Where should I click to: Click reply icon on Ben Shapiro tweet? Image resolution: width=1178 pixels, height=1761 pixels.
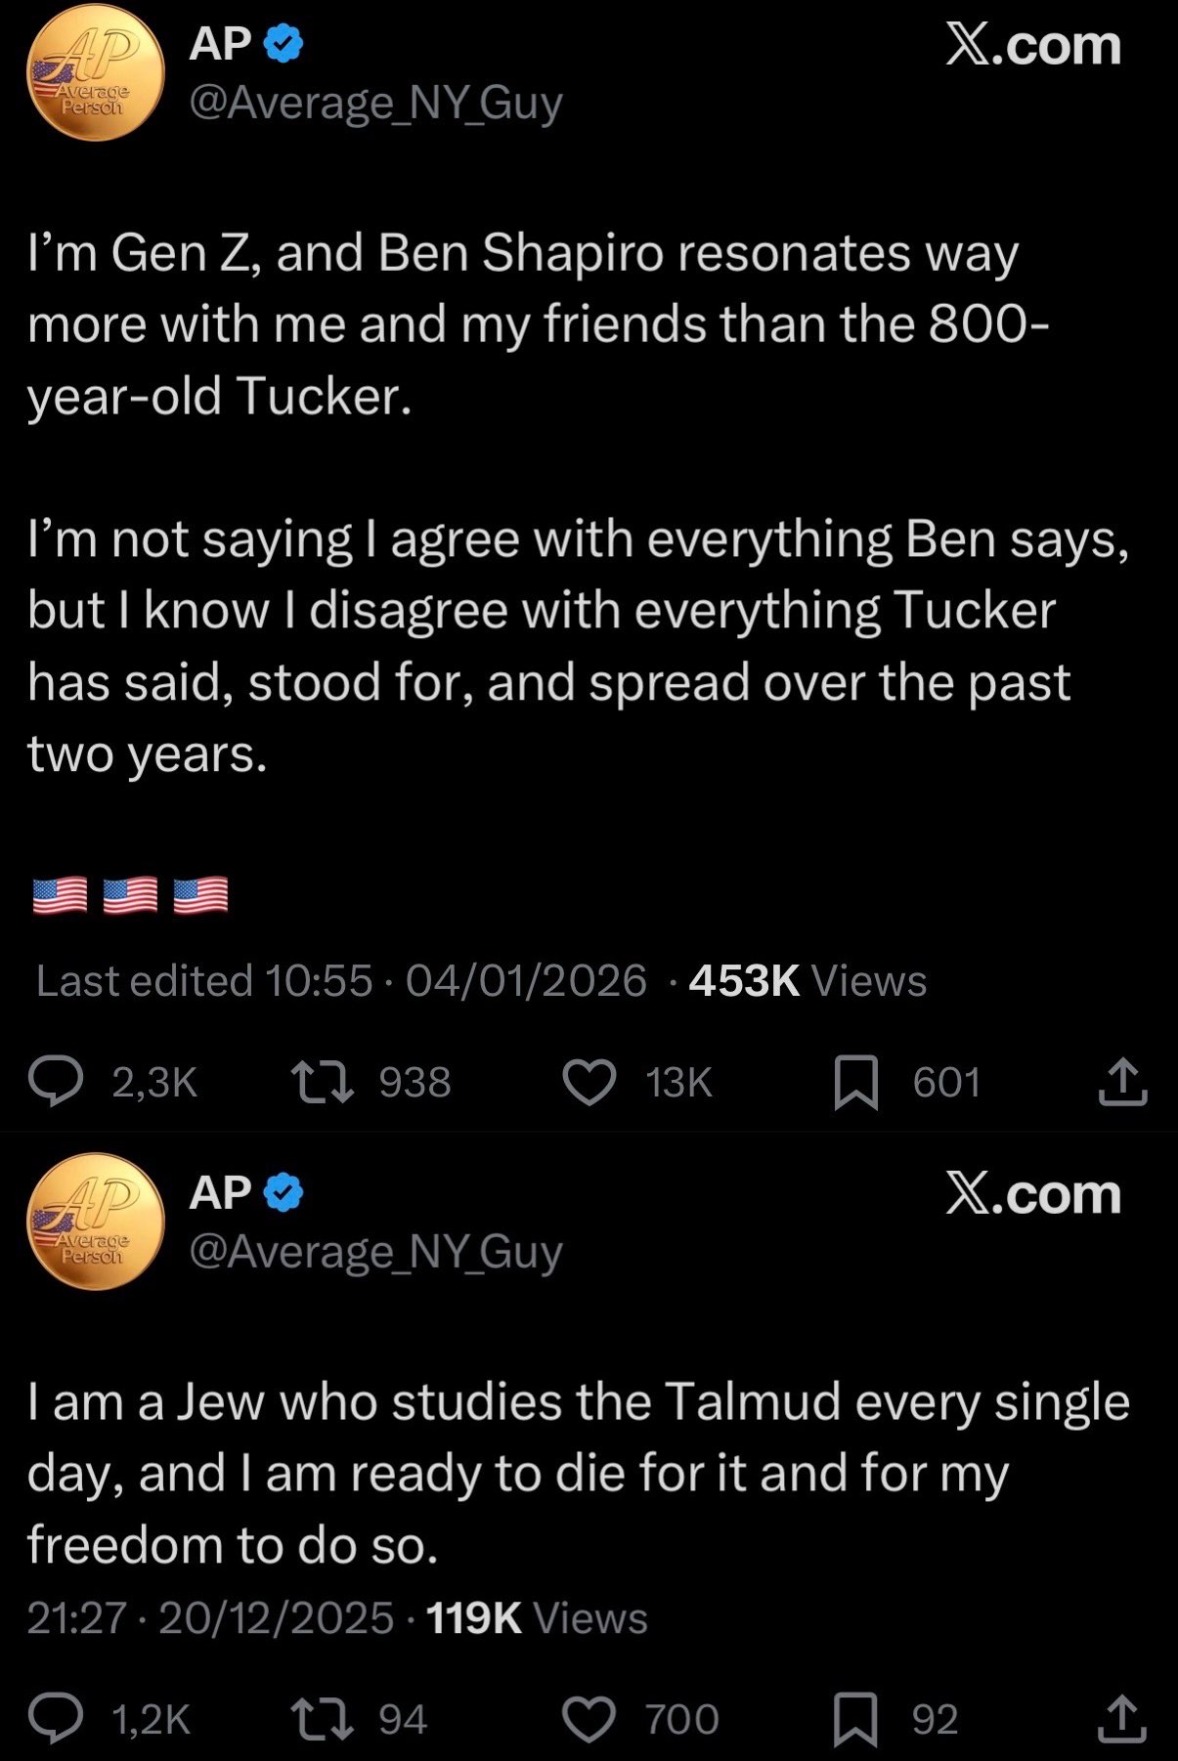[x=55, y=1083]
